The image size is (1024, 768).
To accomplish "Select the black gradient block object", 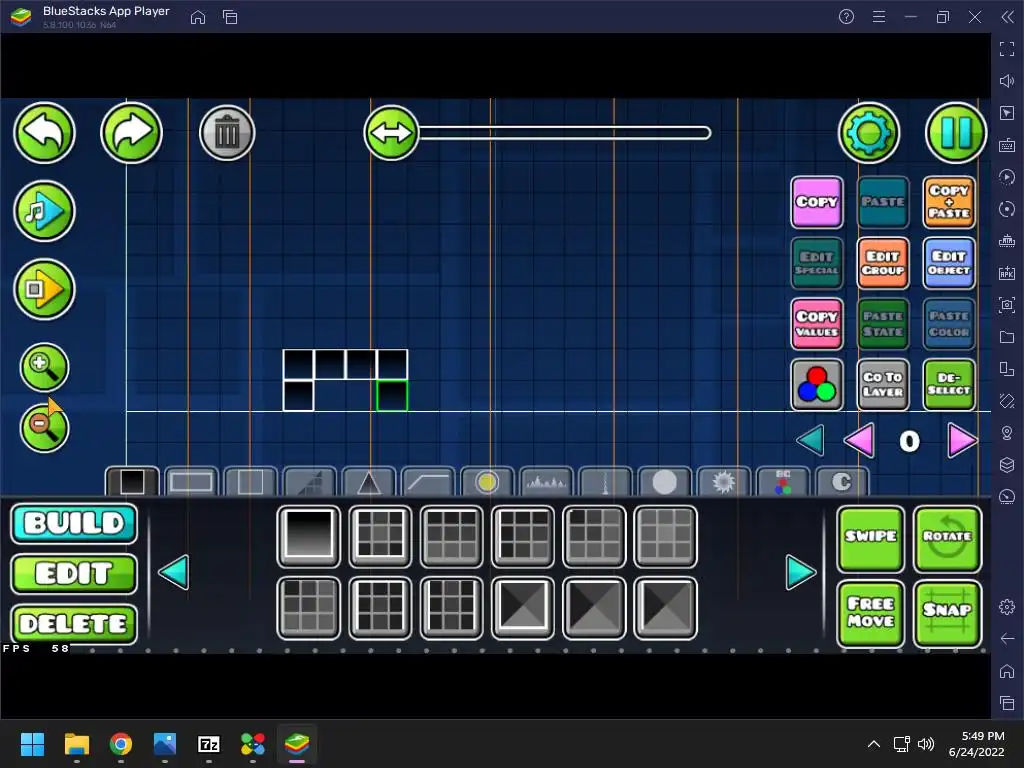I will coord(309,536).
